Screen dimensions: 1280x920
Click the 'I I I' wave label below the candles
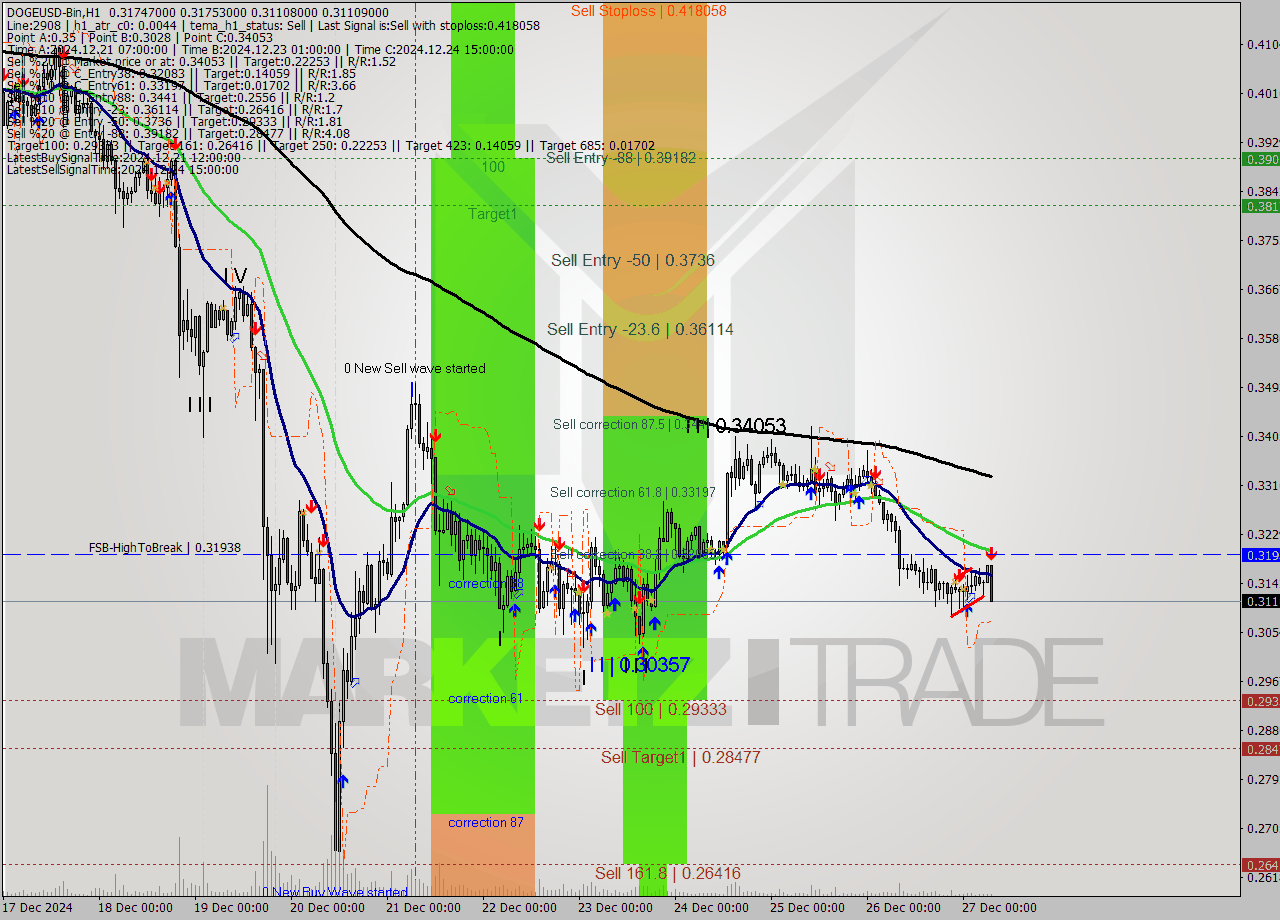click(200, 404)
